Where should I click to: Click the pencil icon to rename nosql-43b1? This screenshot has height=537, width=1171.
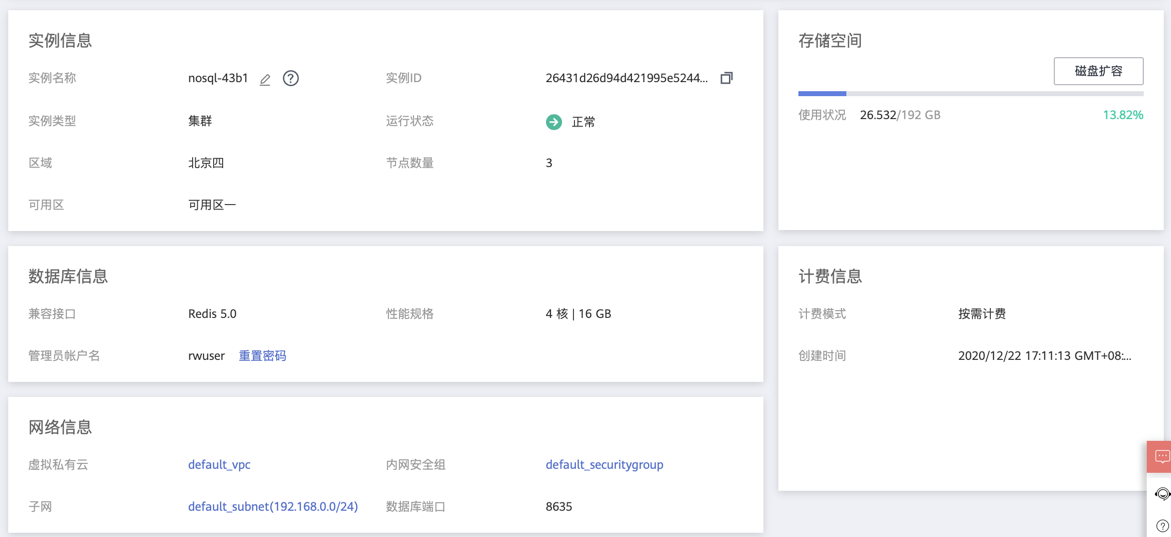(x=265, y=80)
